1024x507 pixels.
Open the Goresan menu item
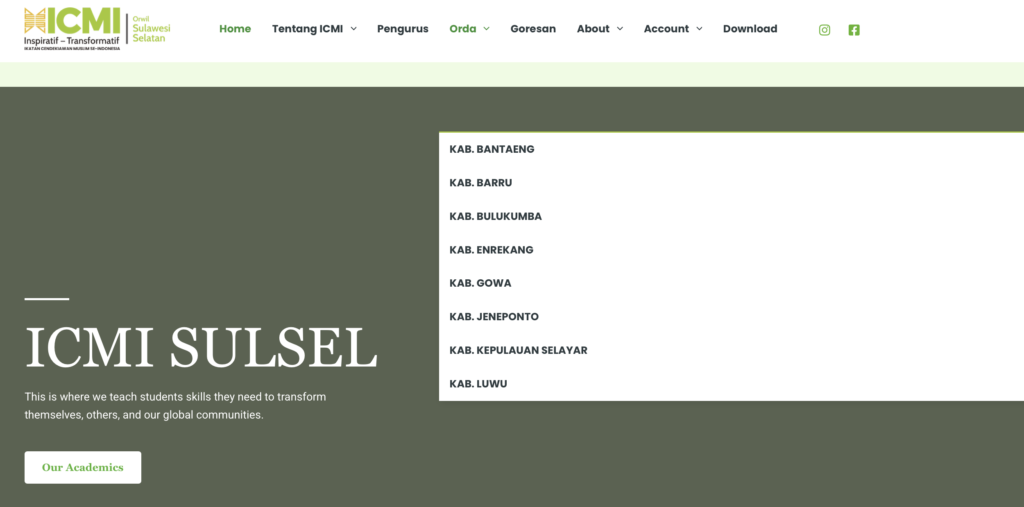[533, 29]
